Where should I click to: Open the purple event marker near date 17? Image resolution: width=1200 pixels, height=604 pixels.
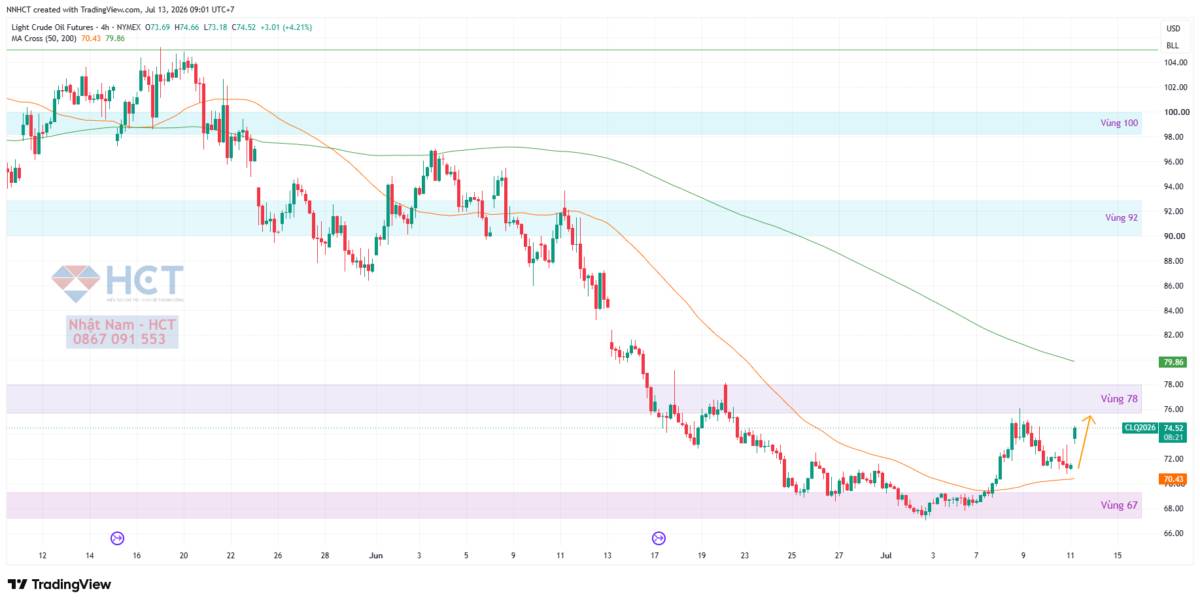coord(658,538)
